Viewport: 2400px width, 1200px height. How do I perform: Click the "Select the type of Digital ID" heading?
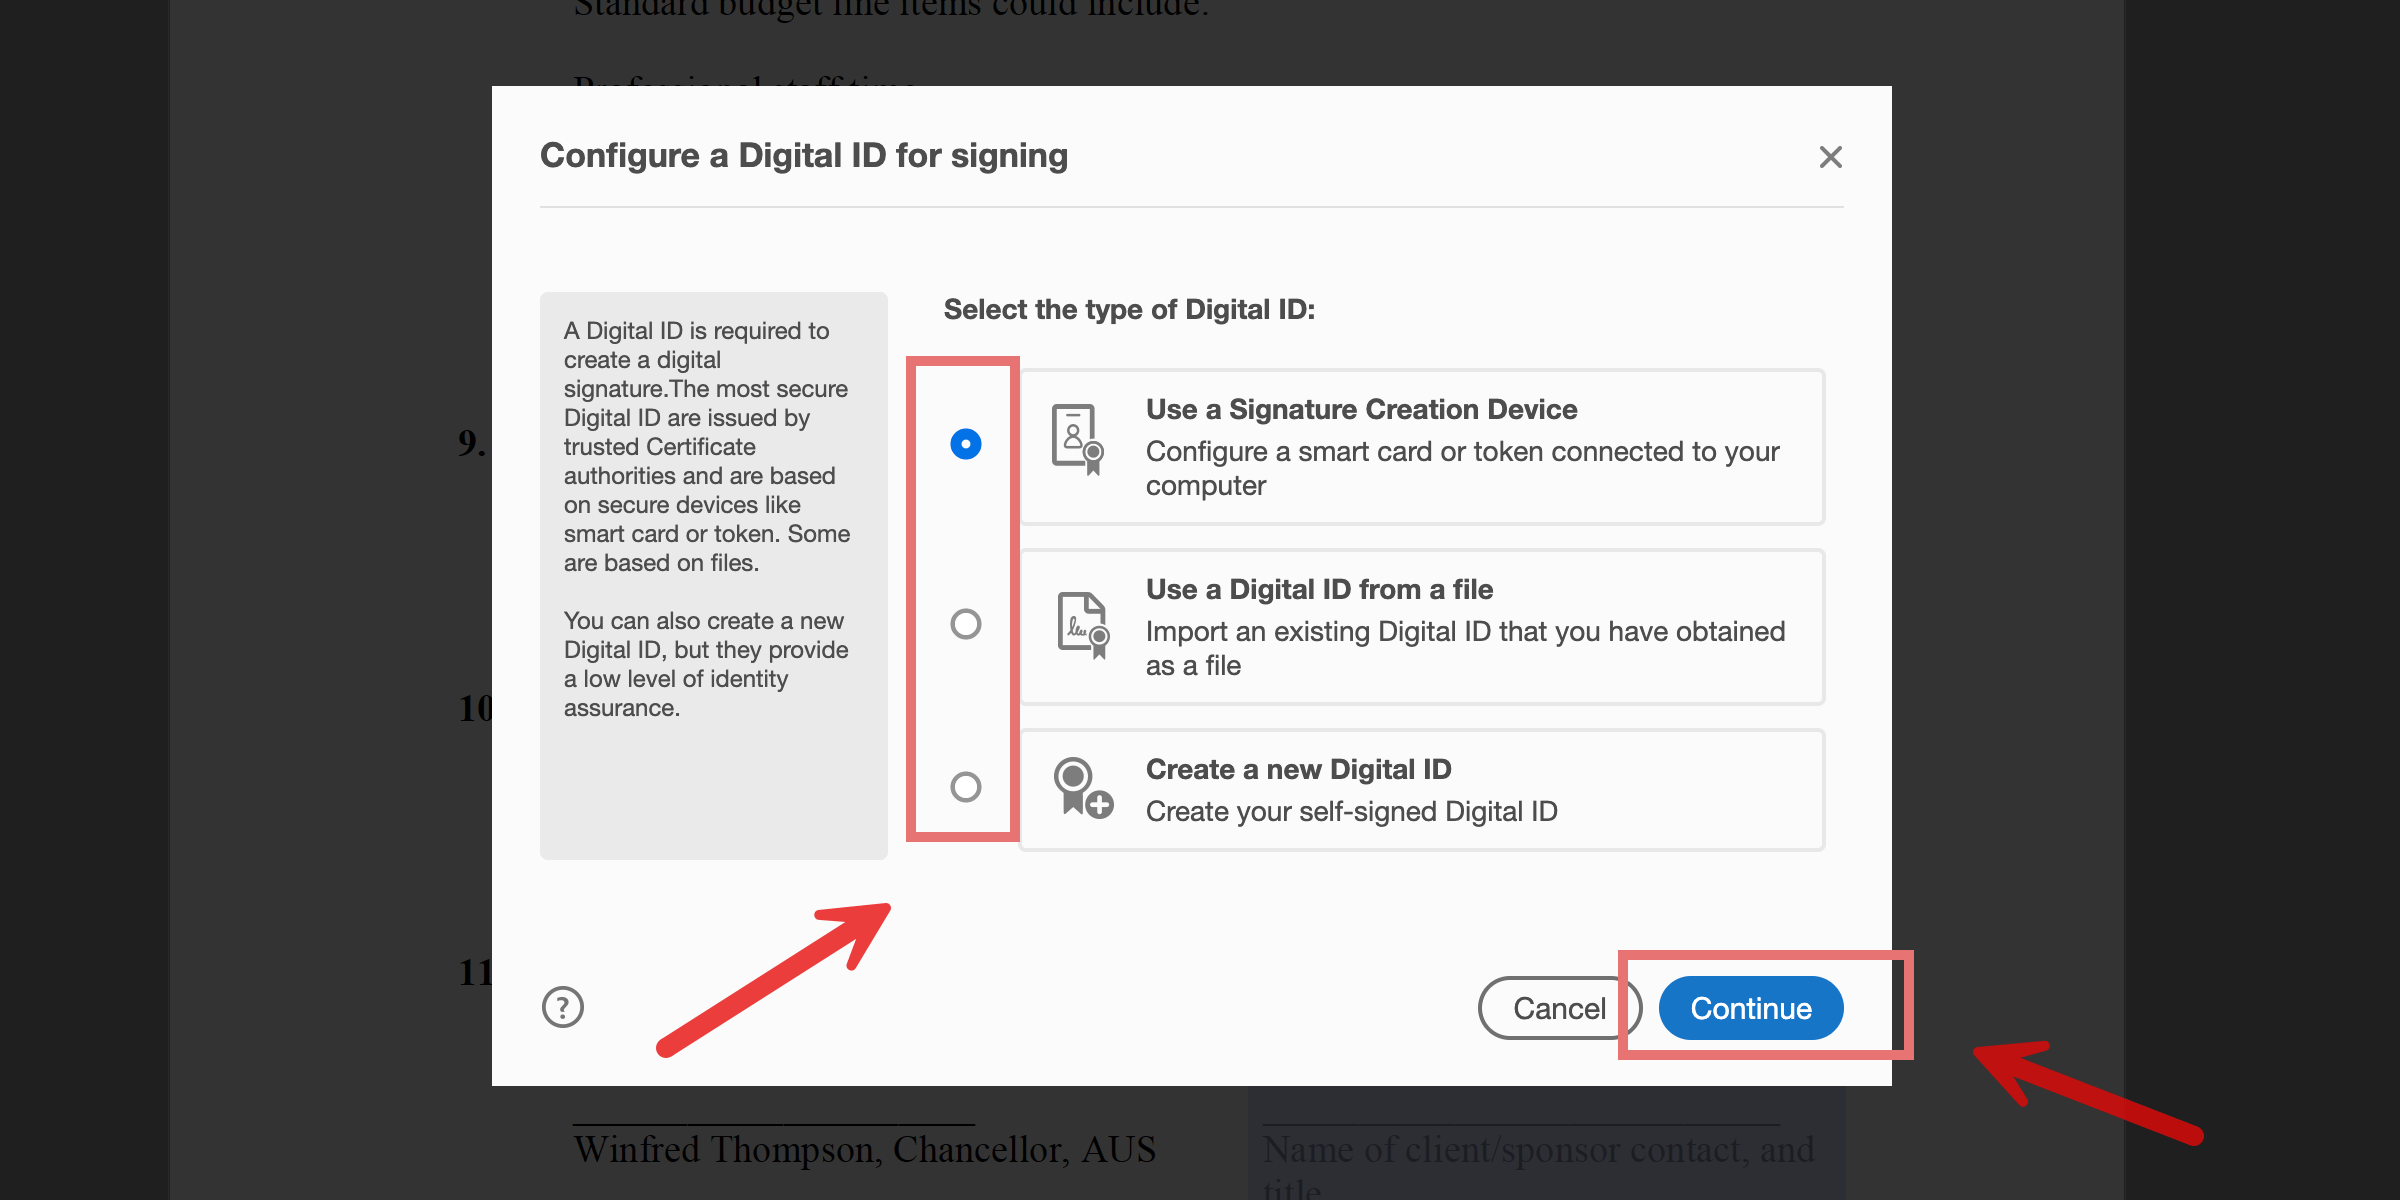coord(1130,309)
